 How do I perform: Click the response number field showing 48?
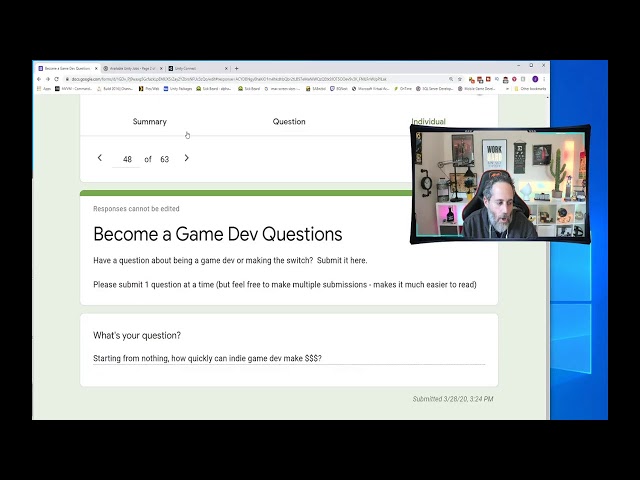pos(127,159)
